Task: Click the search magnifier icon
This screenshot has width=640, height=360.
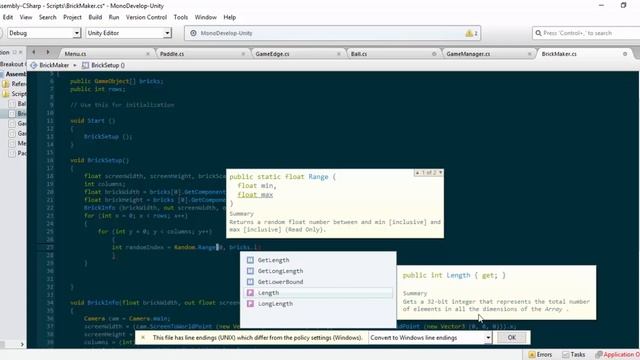Action: 538,33
